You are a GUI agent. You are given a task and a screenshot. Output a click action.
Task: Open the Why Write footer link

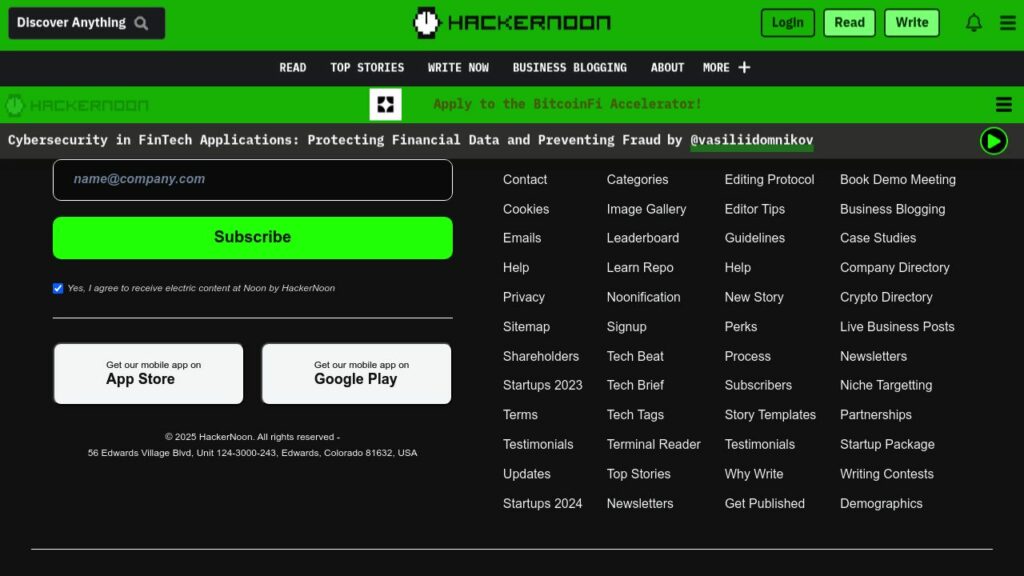click(754, 474)
